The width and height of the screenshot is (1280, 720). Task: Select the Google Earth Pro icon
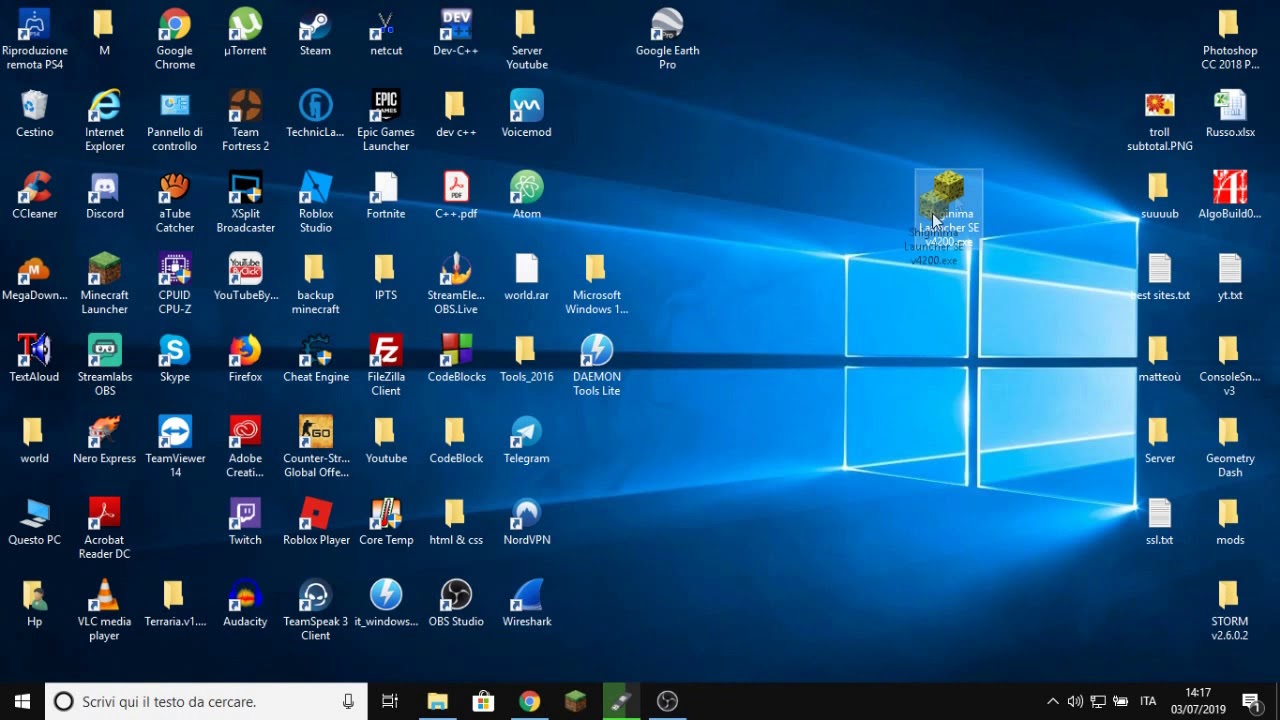(667, 40)
